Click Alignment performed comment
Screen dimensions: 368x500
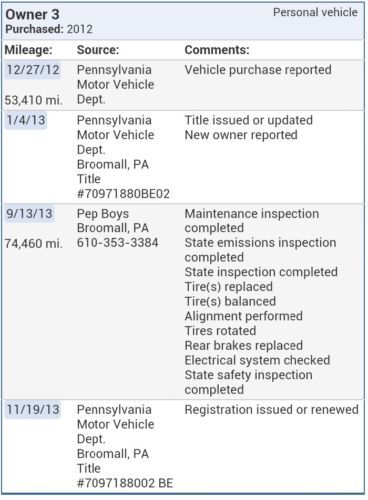tap(244, 316)
